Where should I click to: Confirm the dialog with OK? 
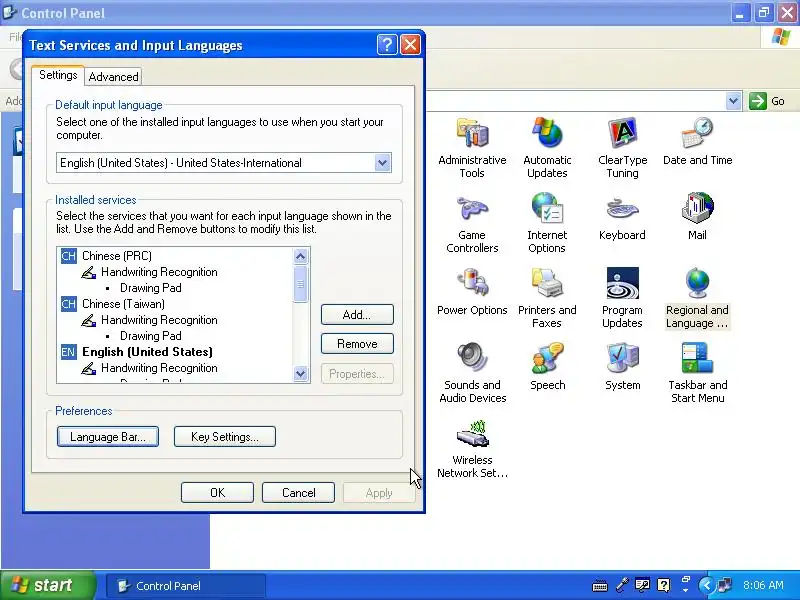217,493
